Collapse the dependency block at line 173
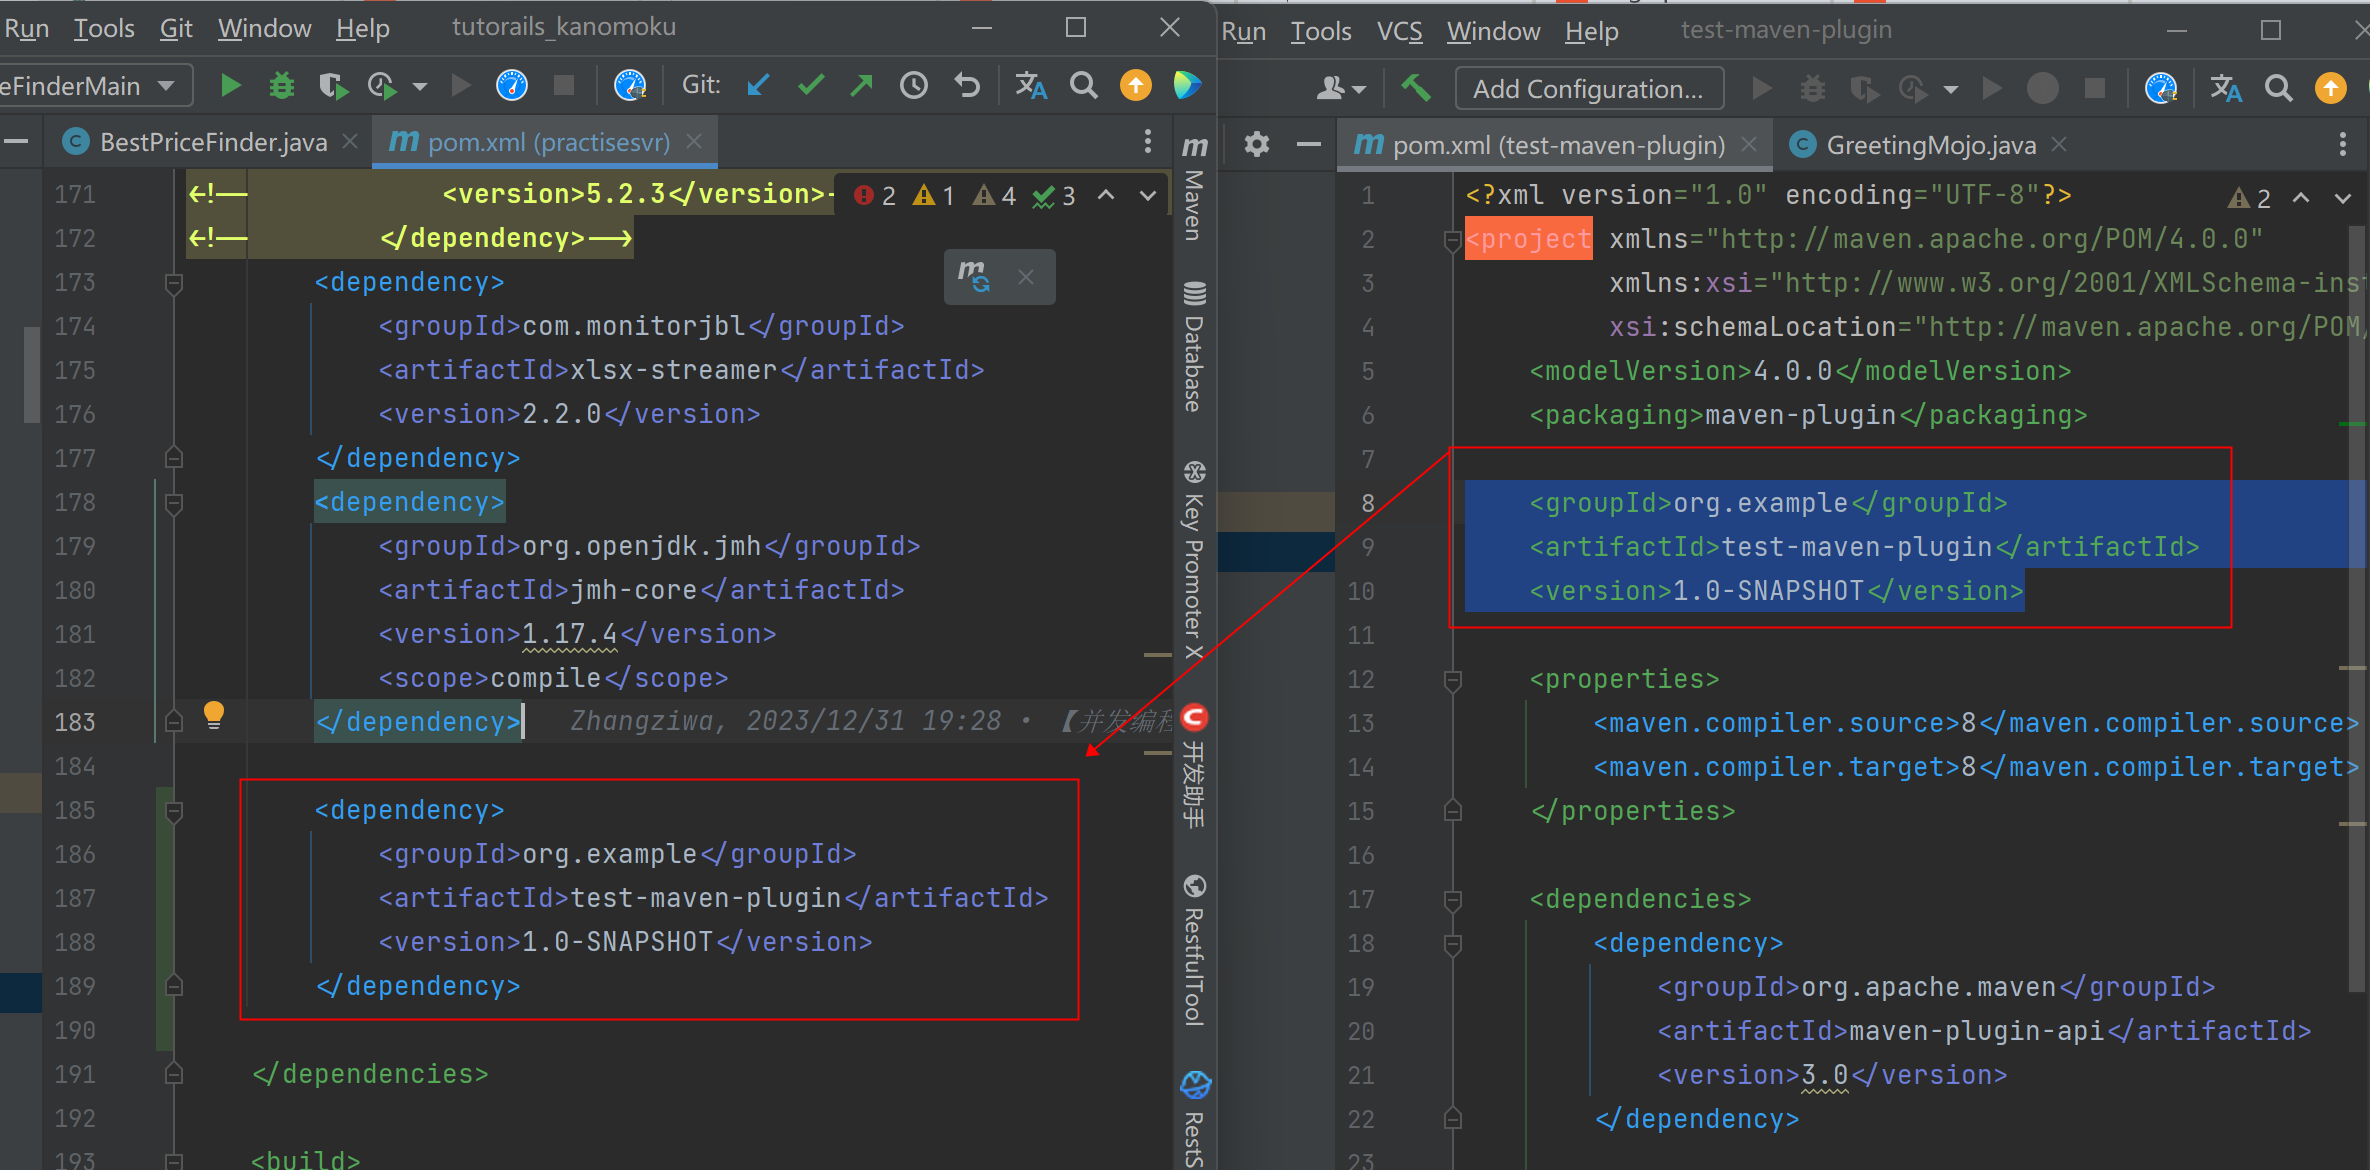The height and width of the screenshot is (1170, 2370). [x=174, y=284]
